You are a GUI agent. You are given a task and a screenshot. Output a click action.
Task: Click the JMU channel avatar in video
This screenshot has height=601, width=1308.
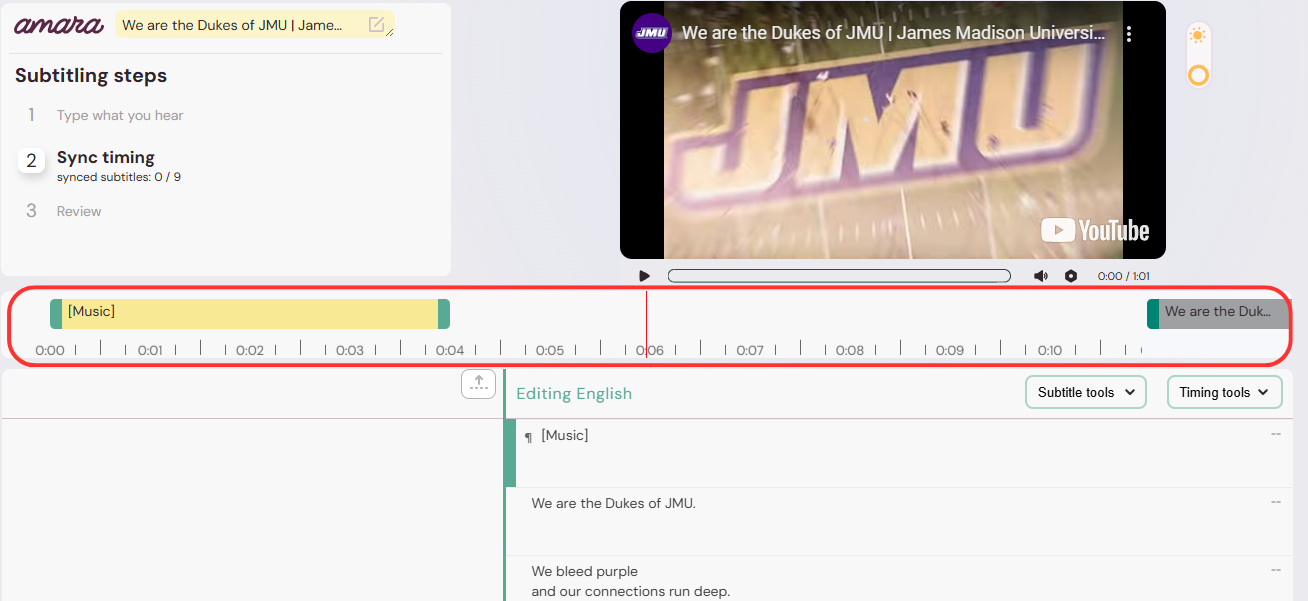coord(651,33)
